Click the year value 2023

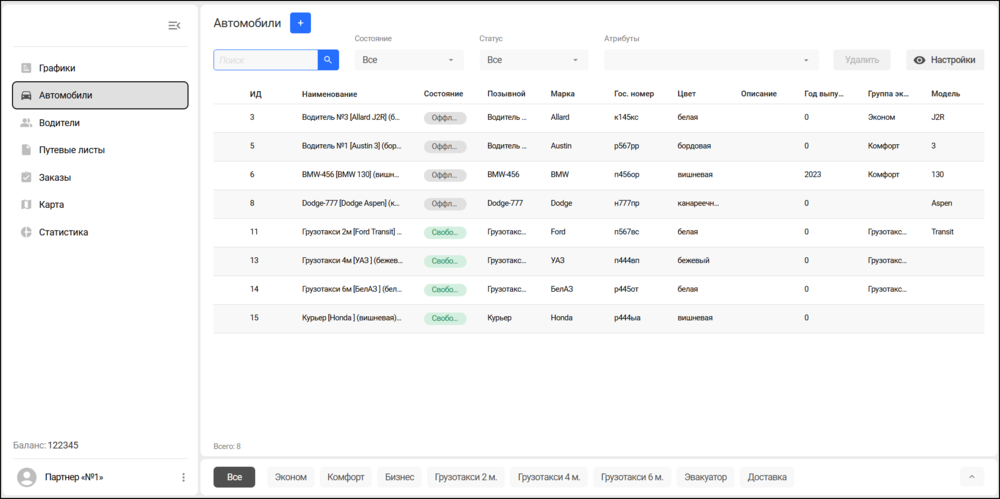point(813,175)
